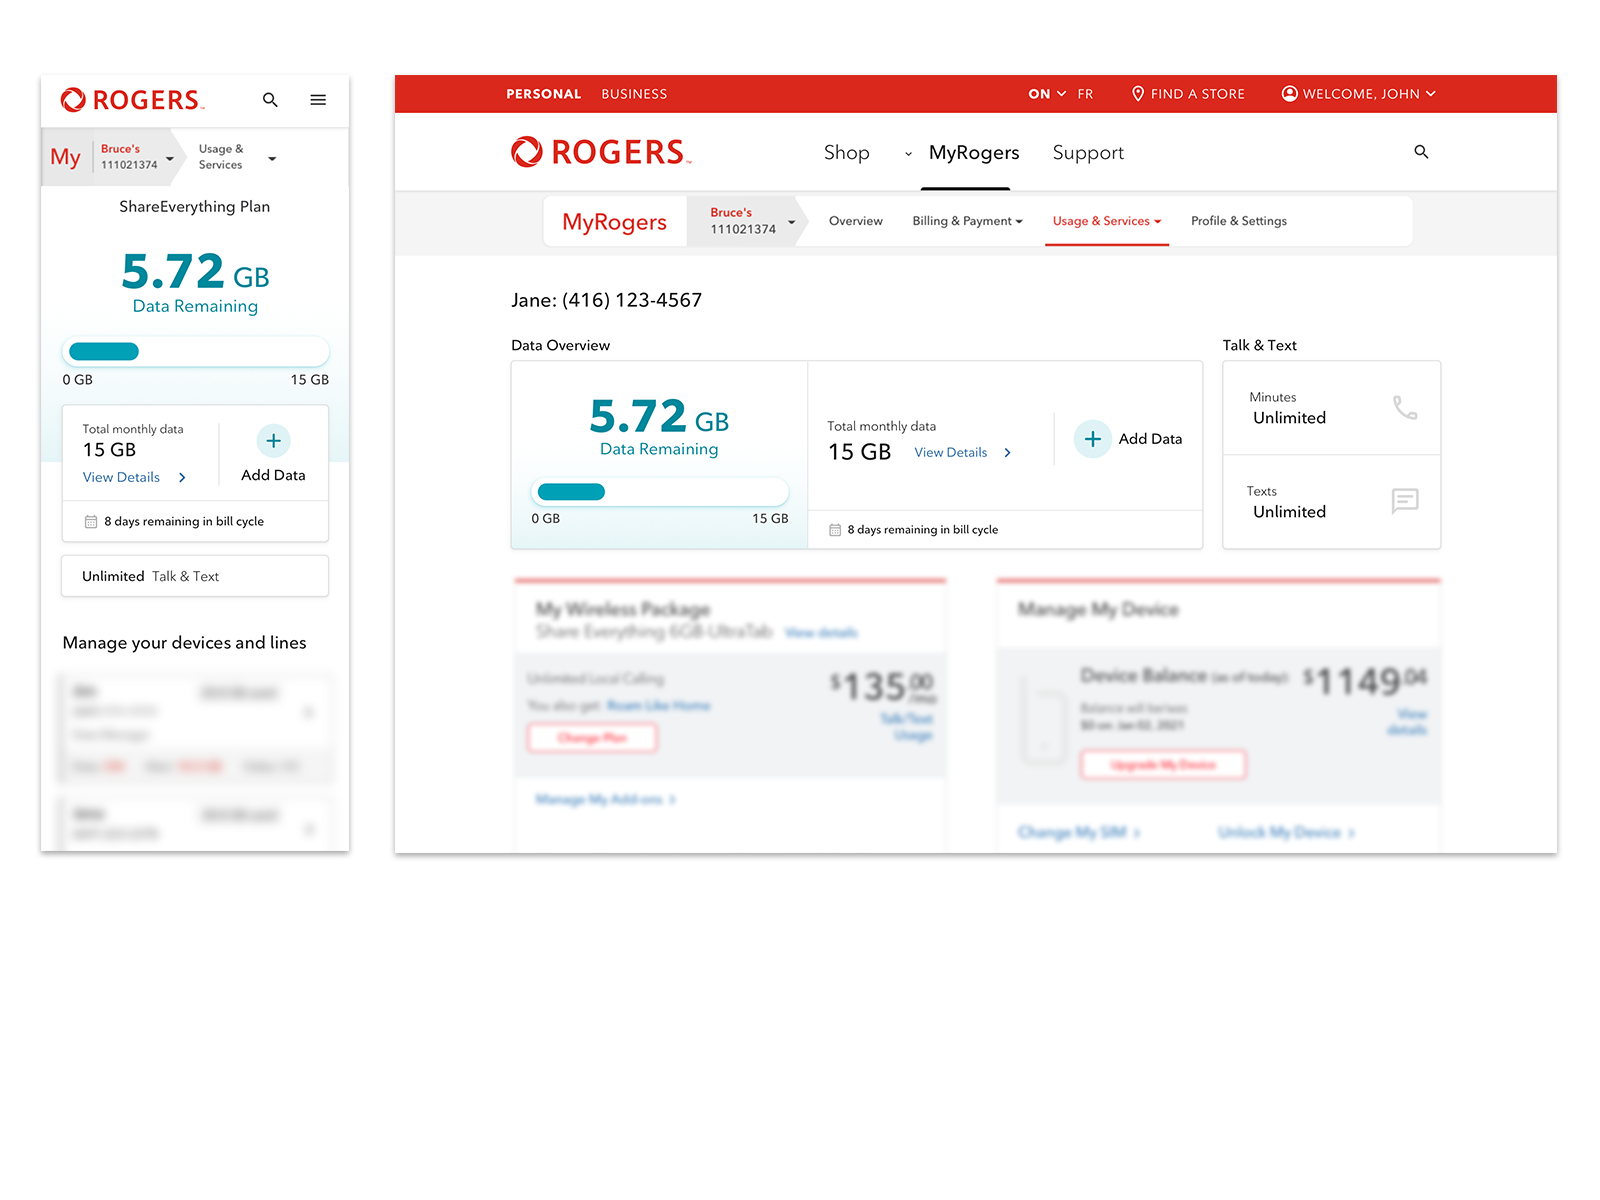
Task: Click the user profile icon by Welcome
Action: [1290, 94]
